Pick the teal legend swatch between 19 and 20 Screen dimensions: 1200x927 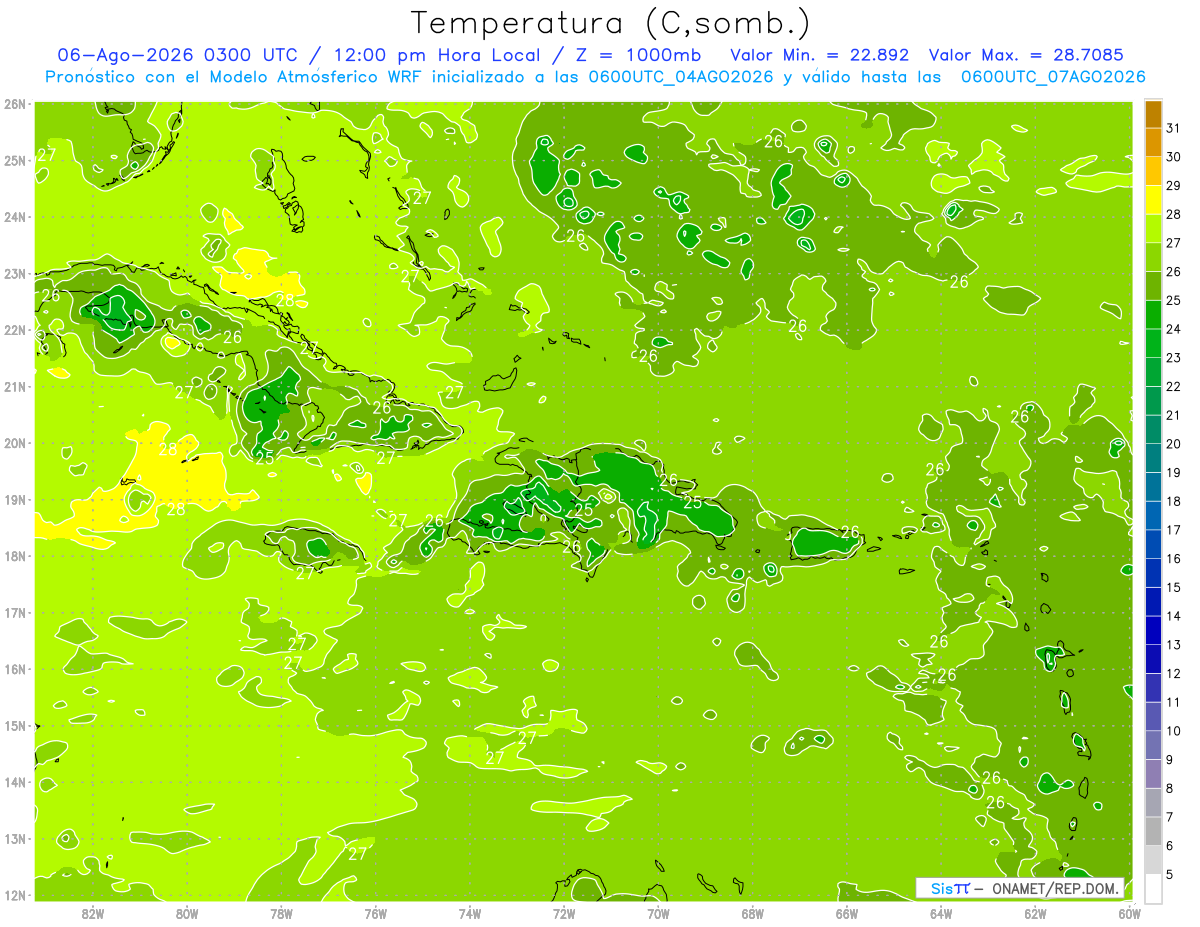[1153, 458]
